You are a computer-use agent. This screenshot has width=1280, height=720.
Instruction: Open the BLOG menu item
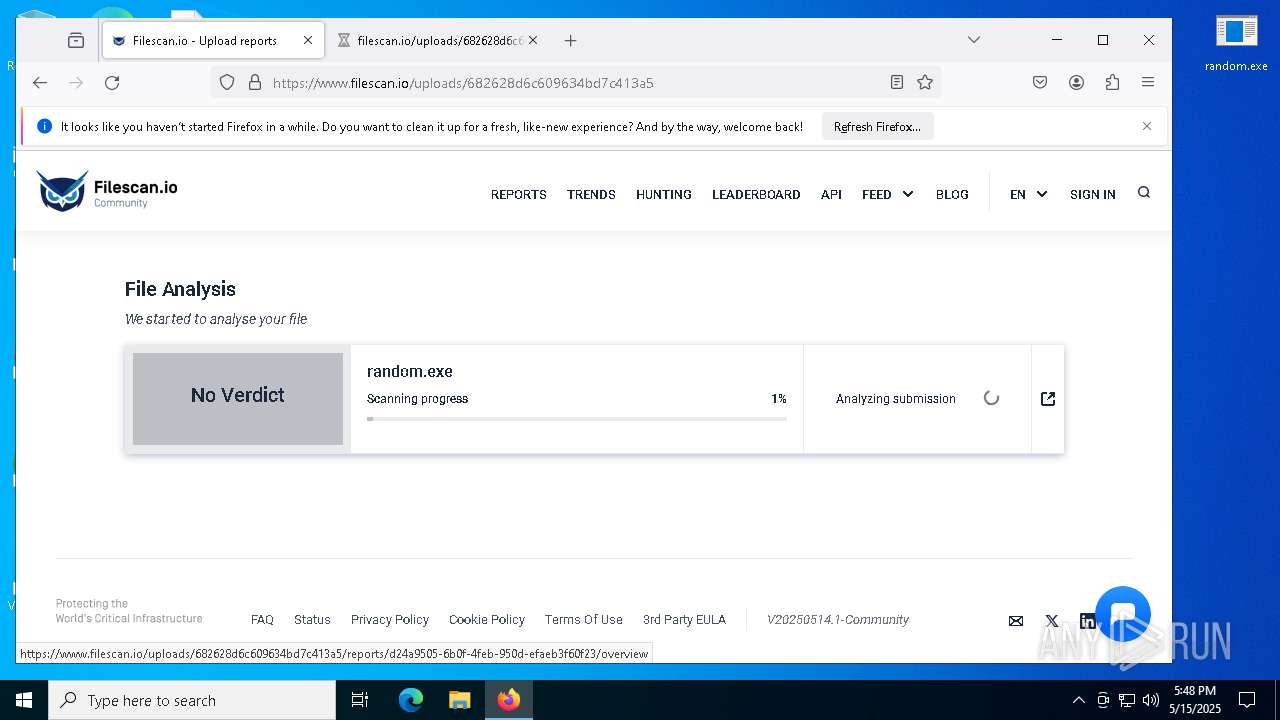pos(952,194)
